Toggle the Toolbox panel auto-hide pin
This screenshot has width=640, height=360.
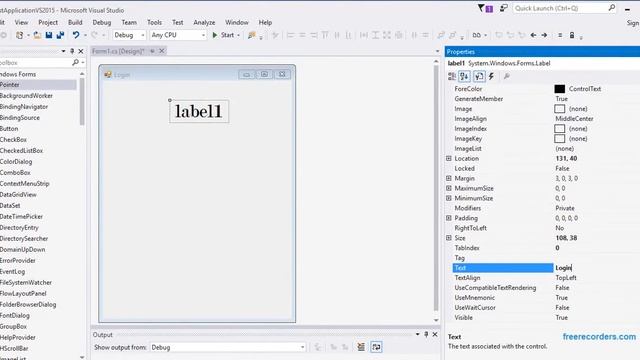point(72,51)
